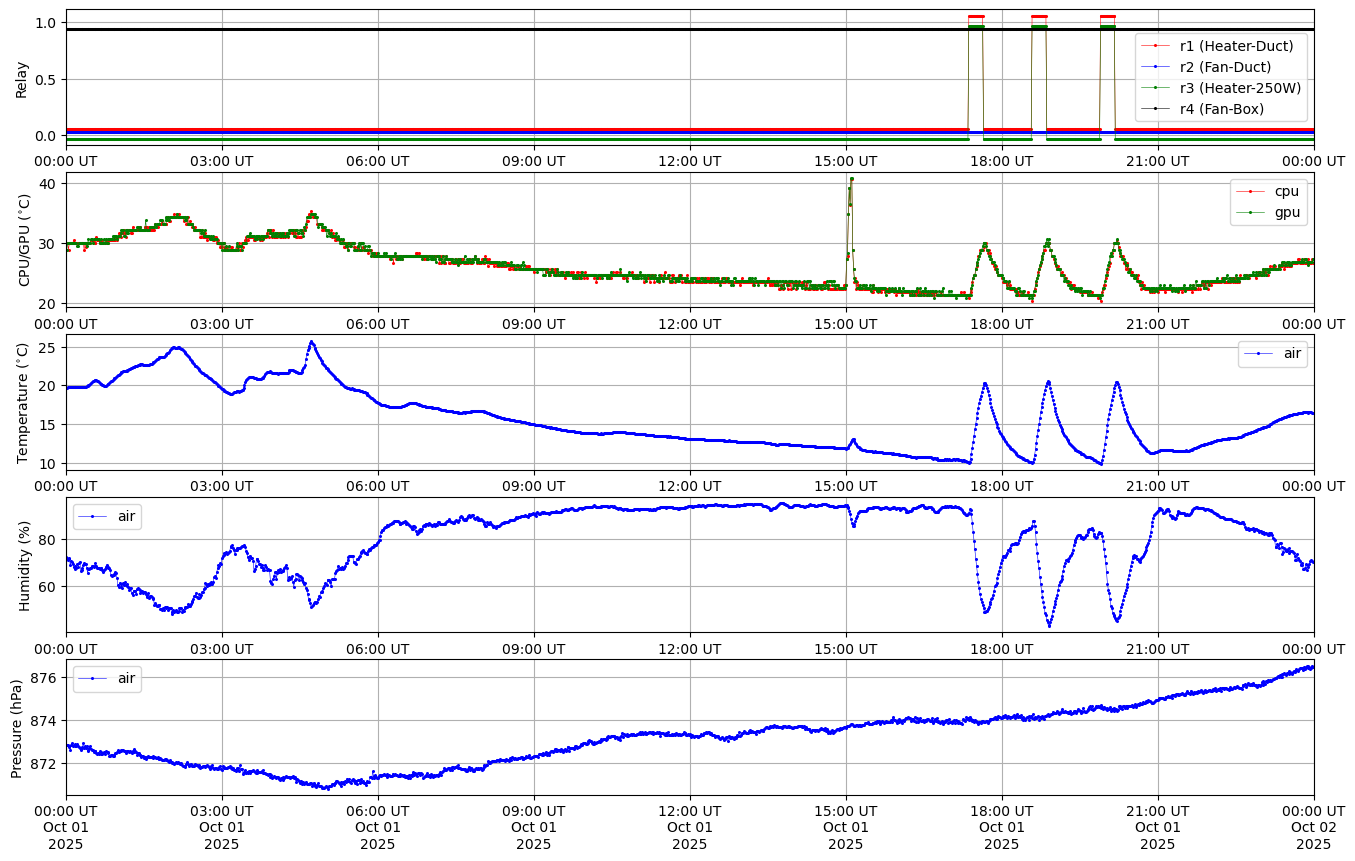
Task: Select the r2 (Fan-Duct) legend entry
Action: point(1225,67)
